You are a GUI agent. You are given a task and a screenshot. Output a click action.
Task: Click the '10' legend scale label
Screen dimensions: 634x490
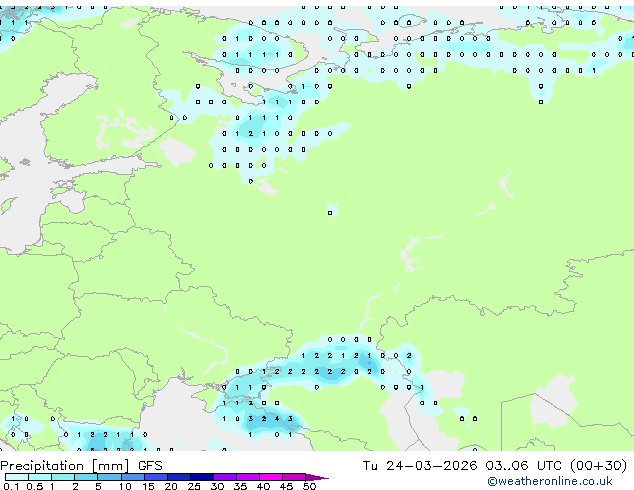125,486
